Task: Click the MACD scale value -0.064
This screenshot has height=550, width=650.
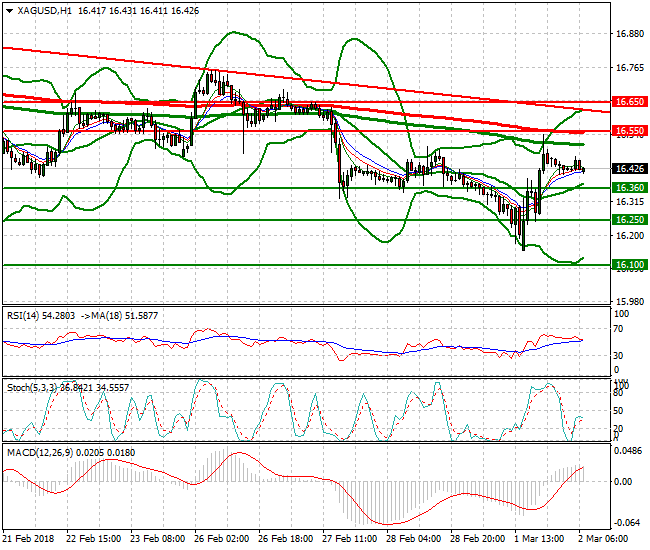Action: point(627,522)
